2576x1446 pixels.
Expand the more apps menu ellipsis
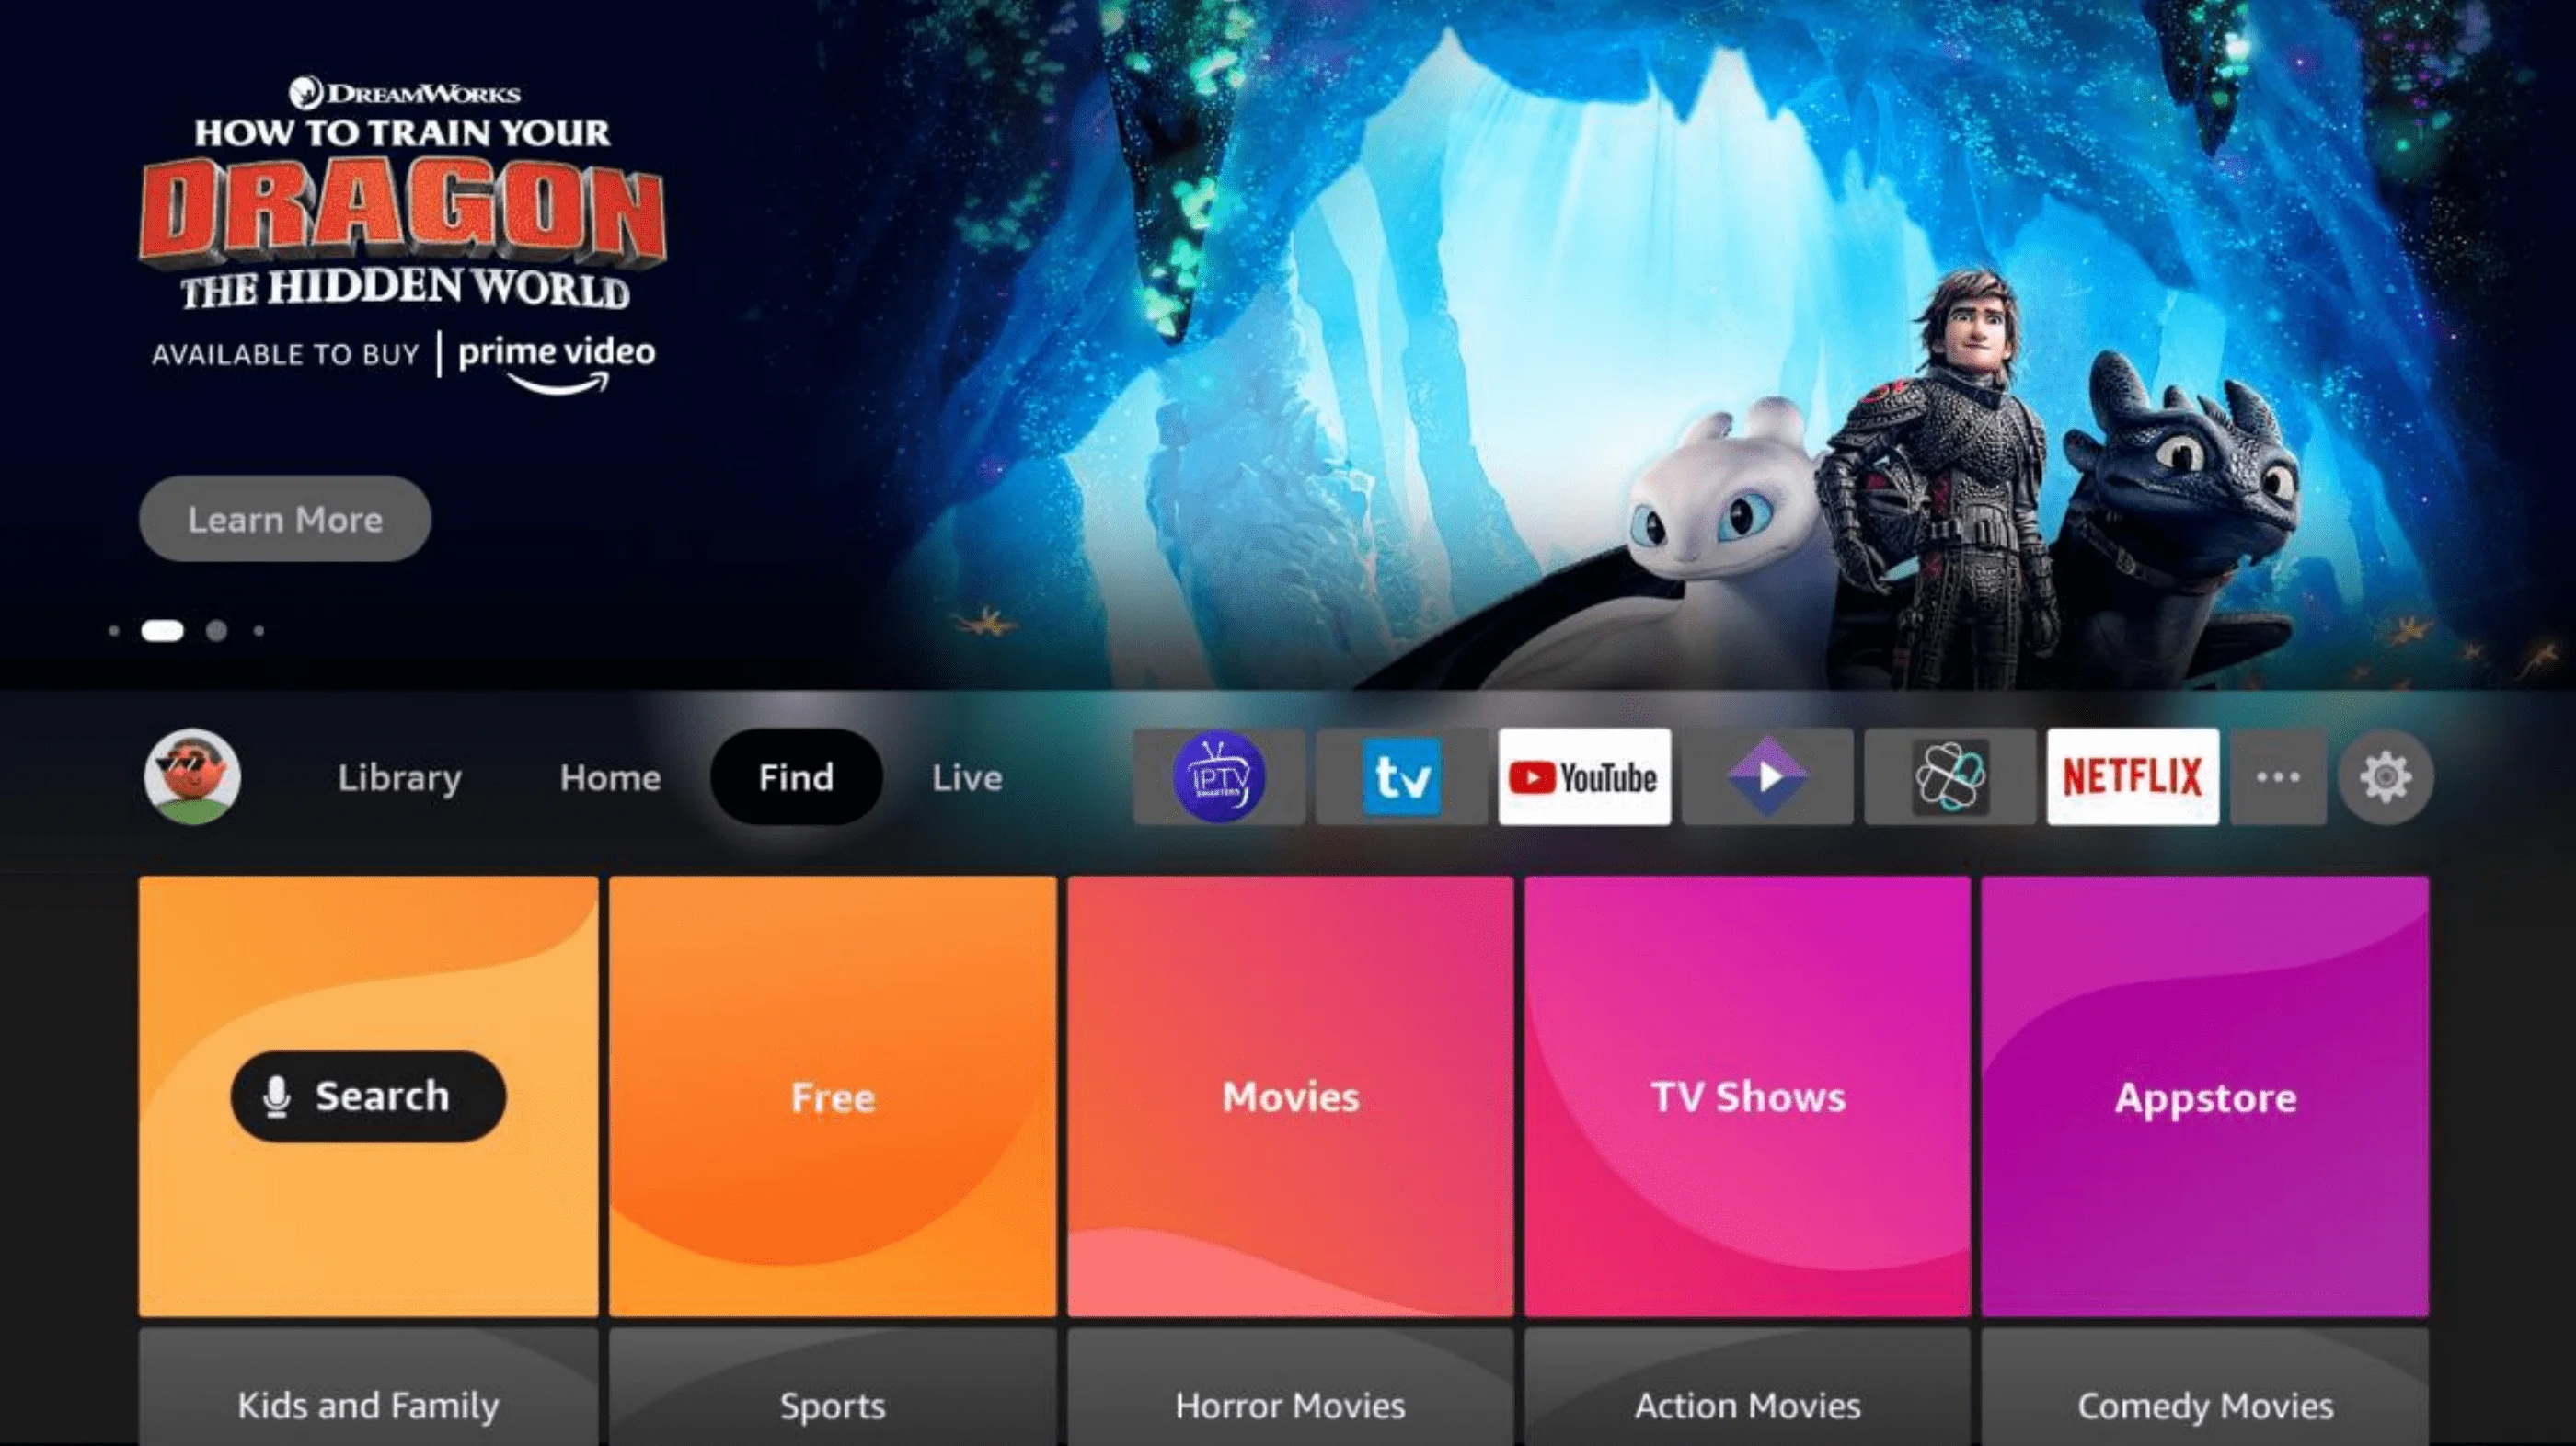tap(2279, 777)
